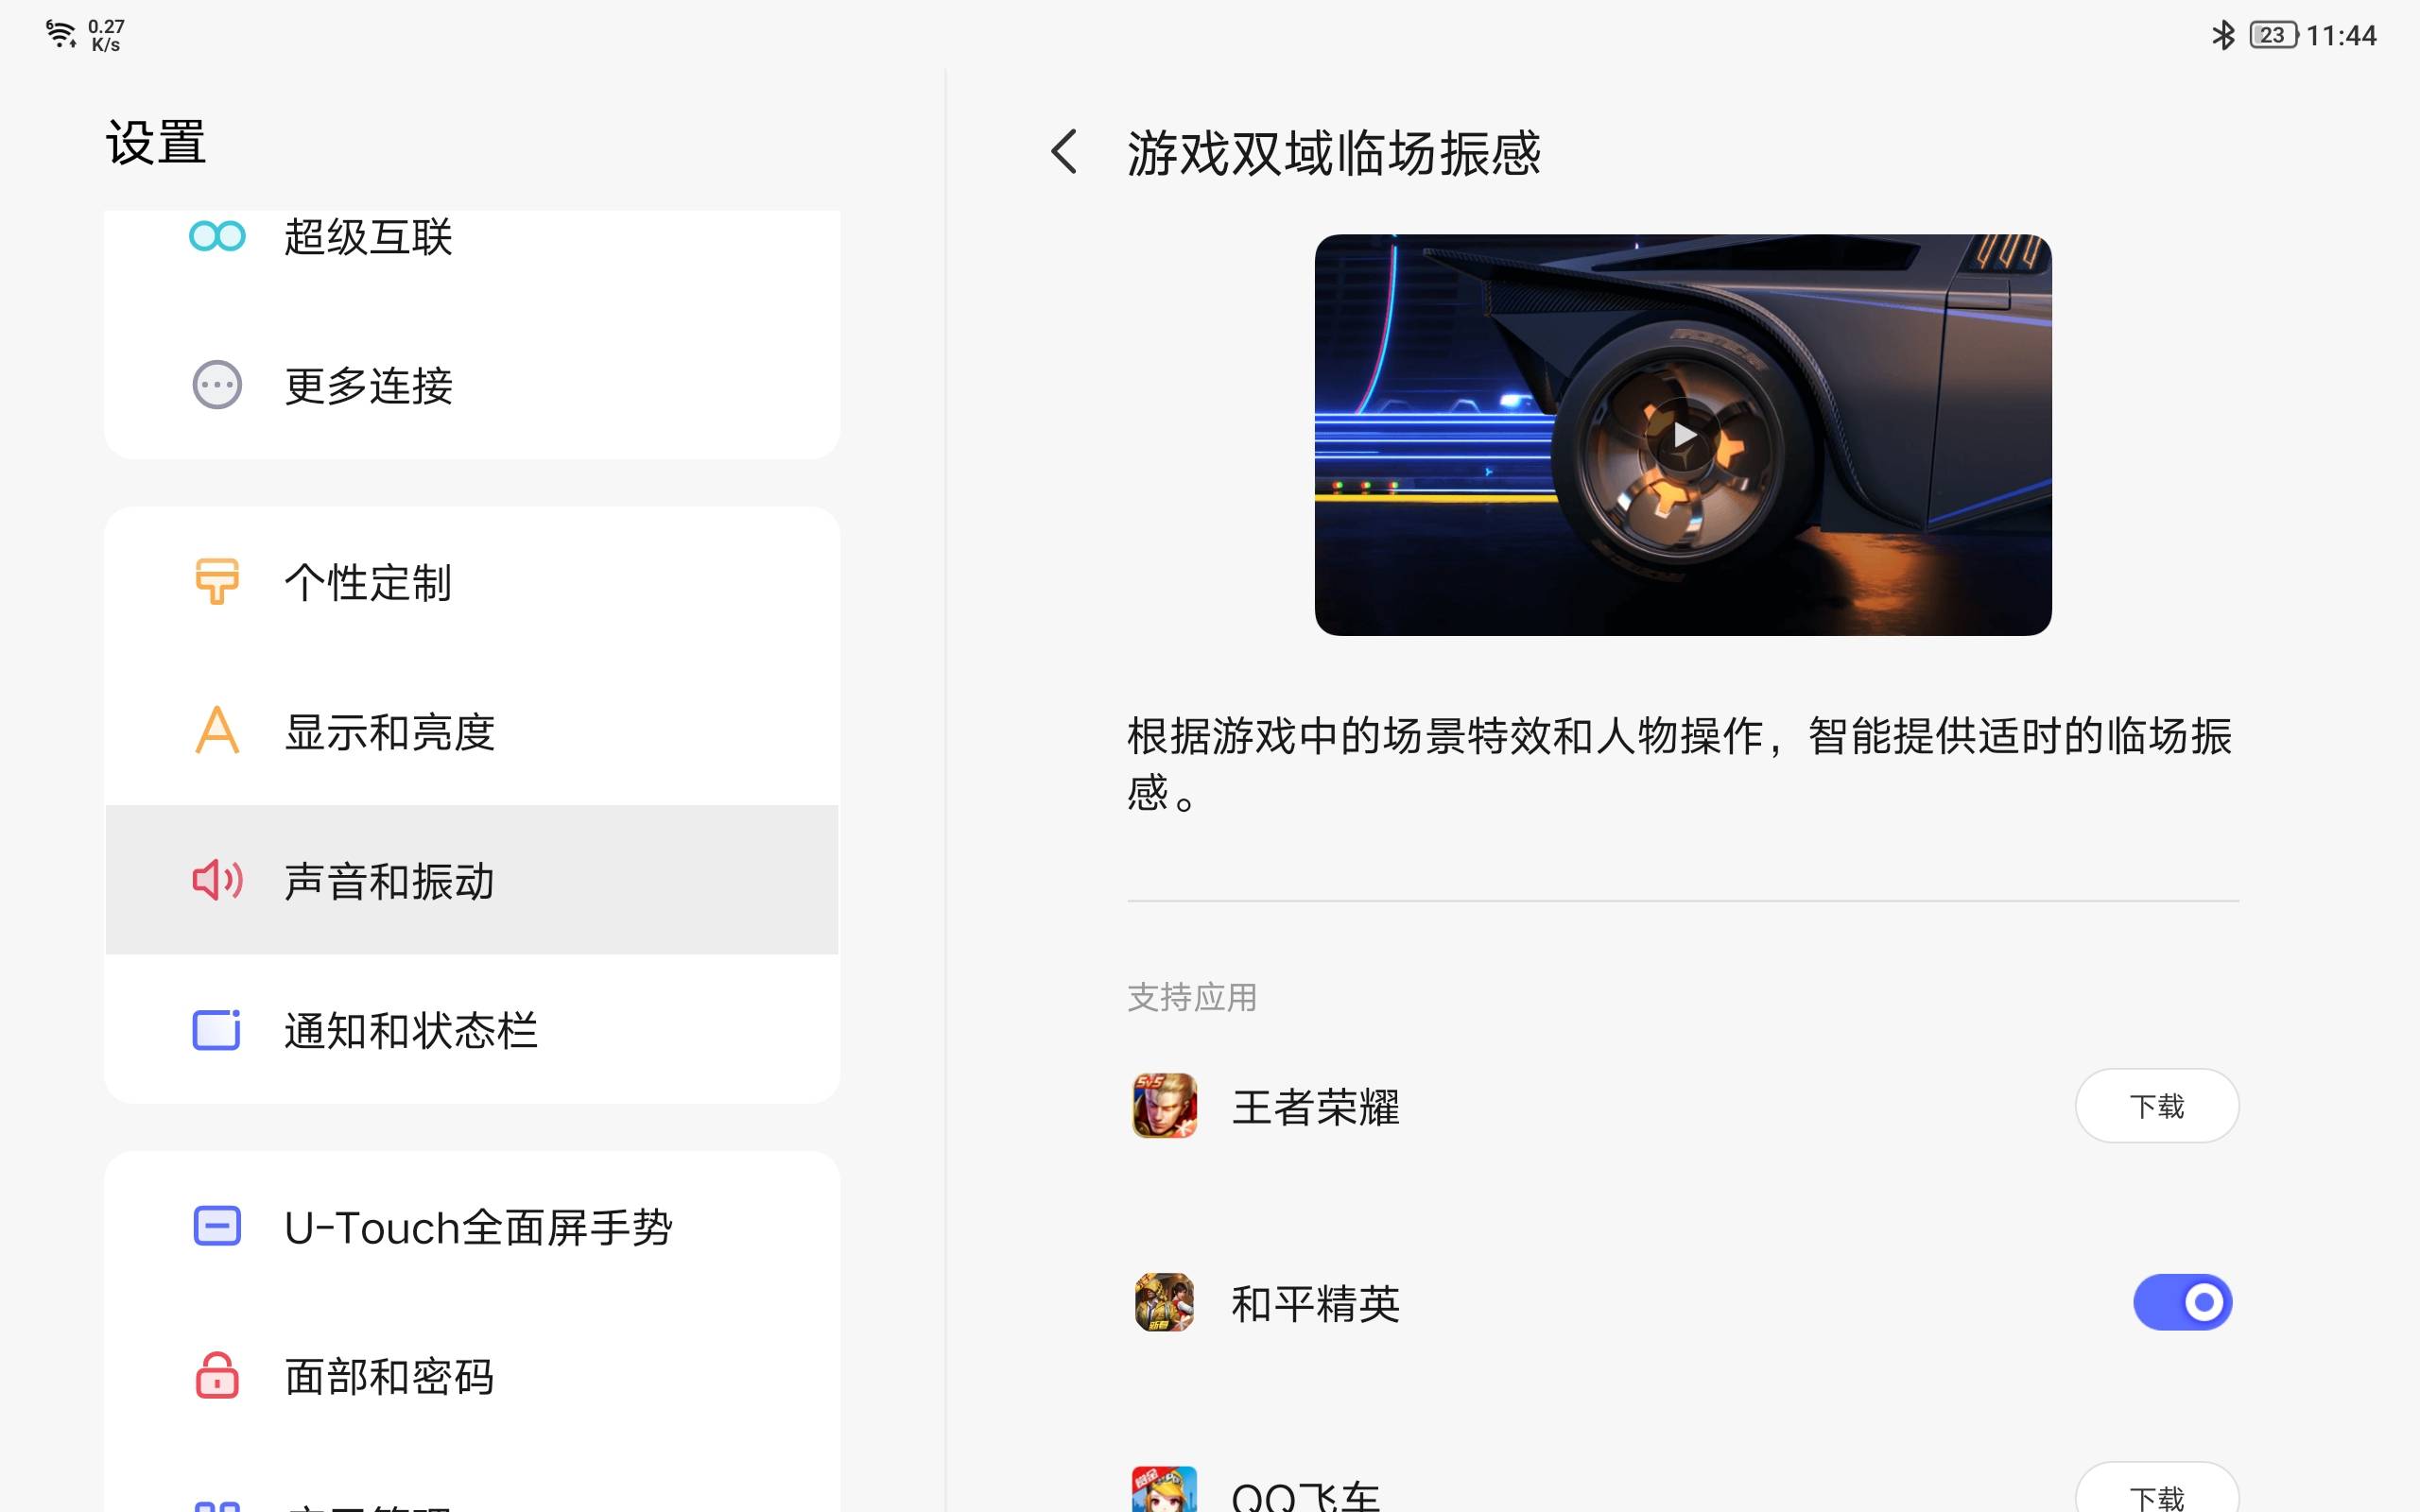
Task: Tap the Display and Brightness A icon
Action: (217, 731)
